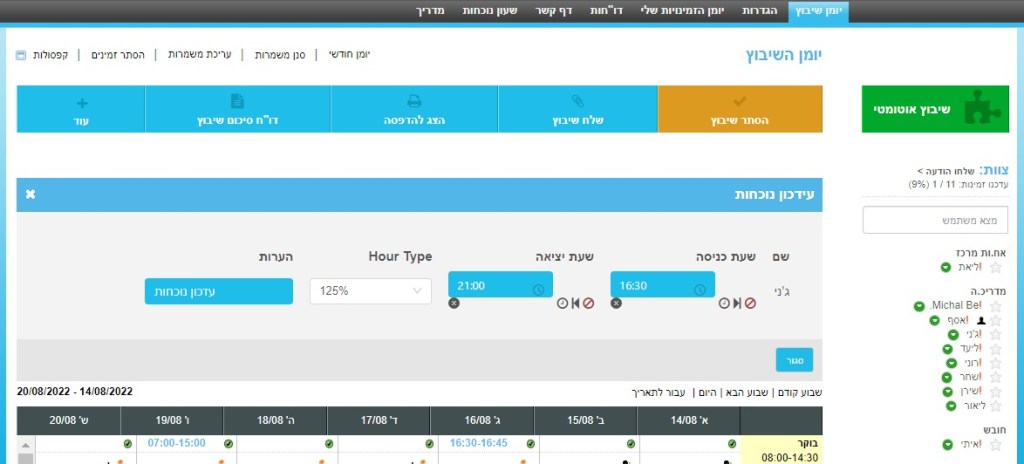
Task: Switch to the הגדרות tab
Action: tap(760, 10)
